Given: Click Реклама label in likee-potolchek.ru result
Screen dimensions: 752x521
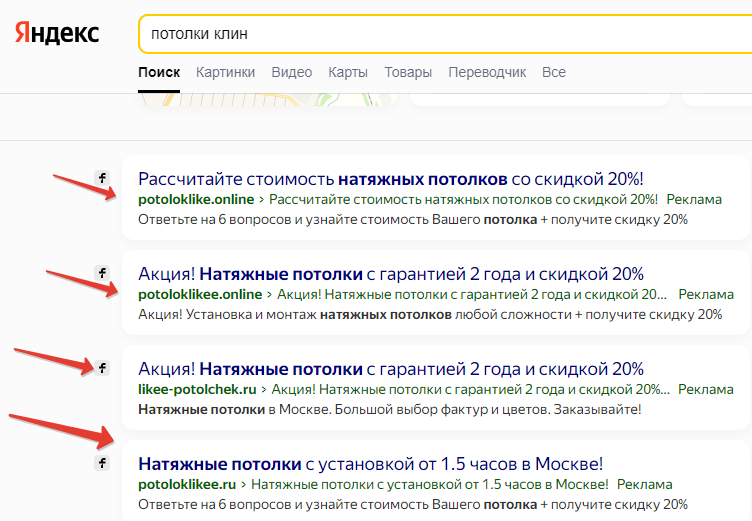Looking at the screenshot, I should click(705, 389).
